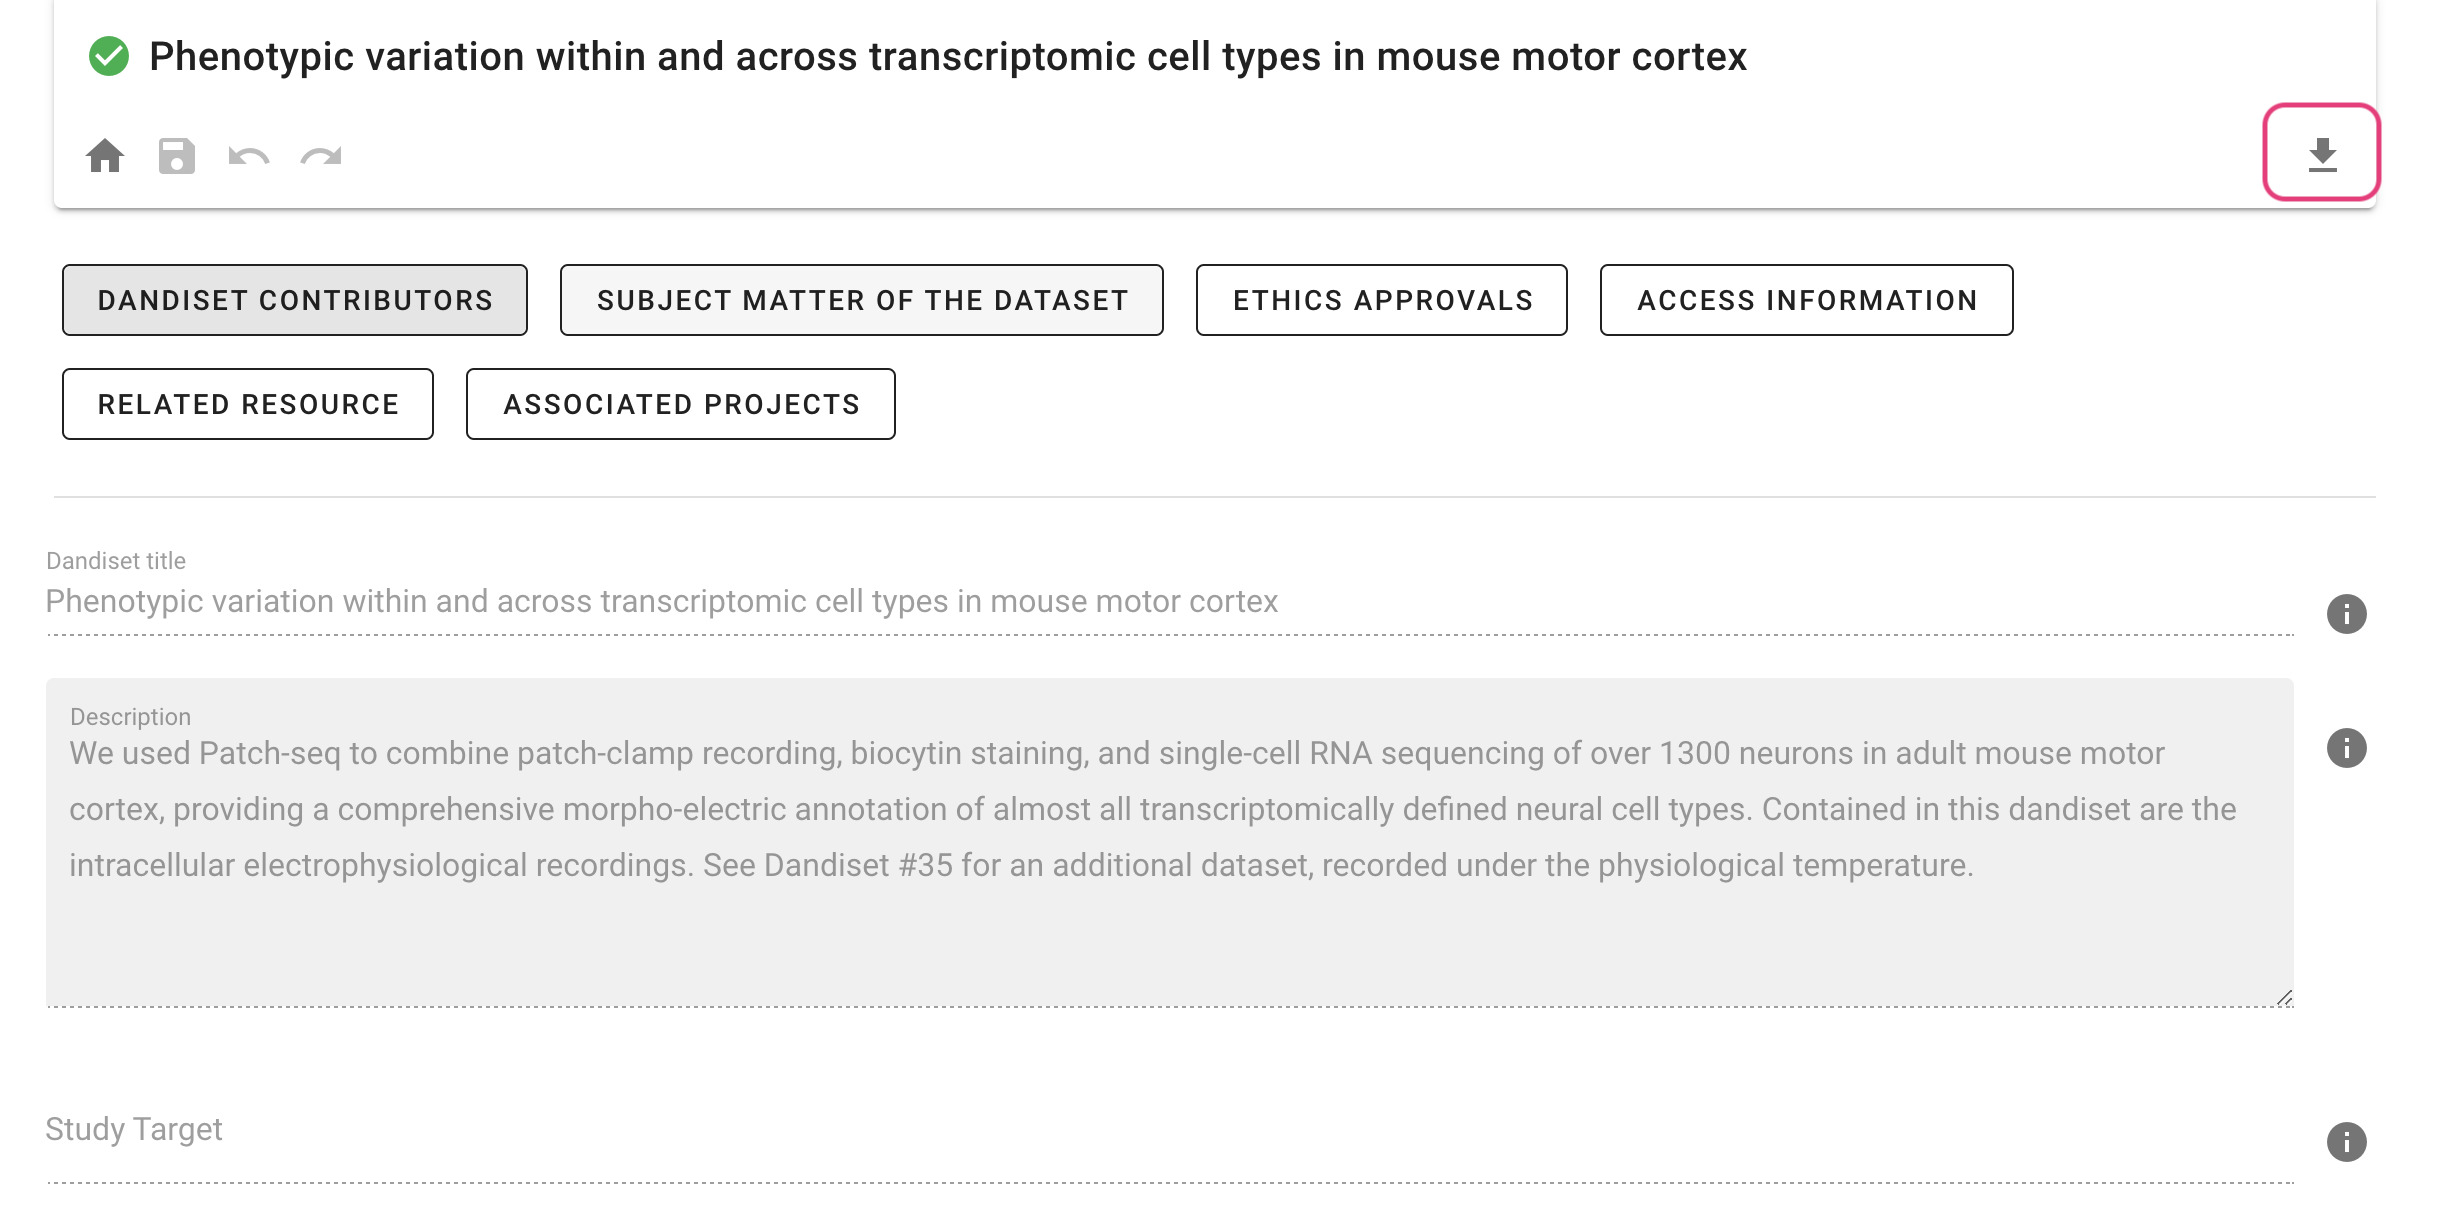The image size is (2456, 1218).
Task: Select the Related Resource section
Action: point(248,404)
